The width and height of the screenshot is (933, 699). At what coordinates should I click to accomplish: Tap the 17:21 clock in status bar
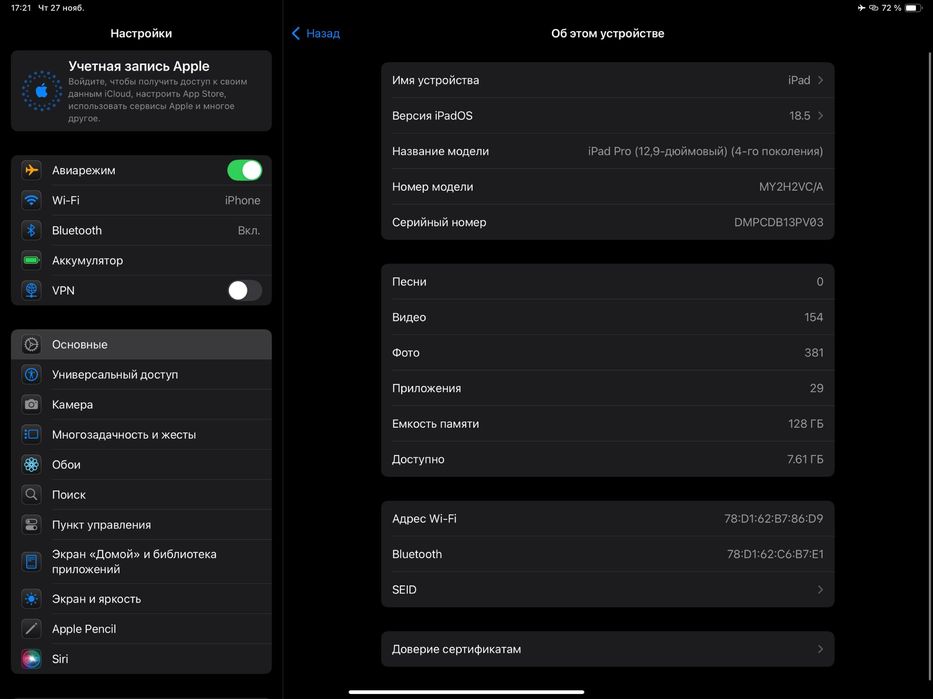point(21,8)
